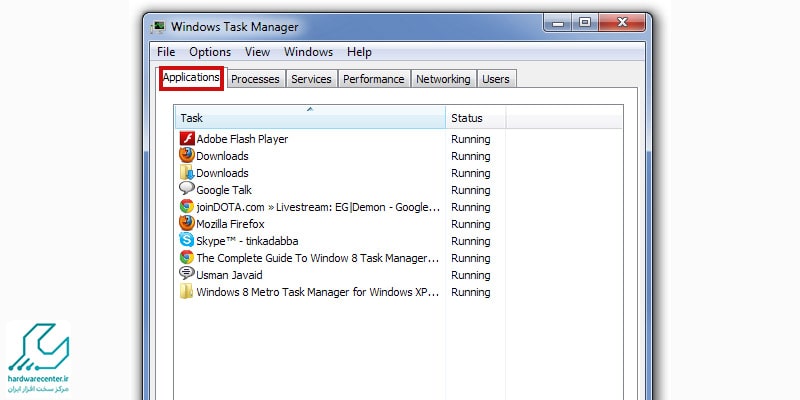Sort by the Task column header

pos(310,118)
